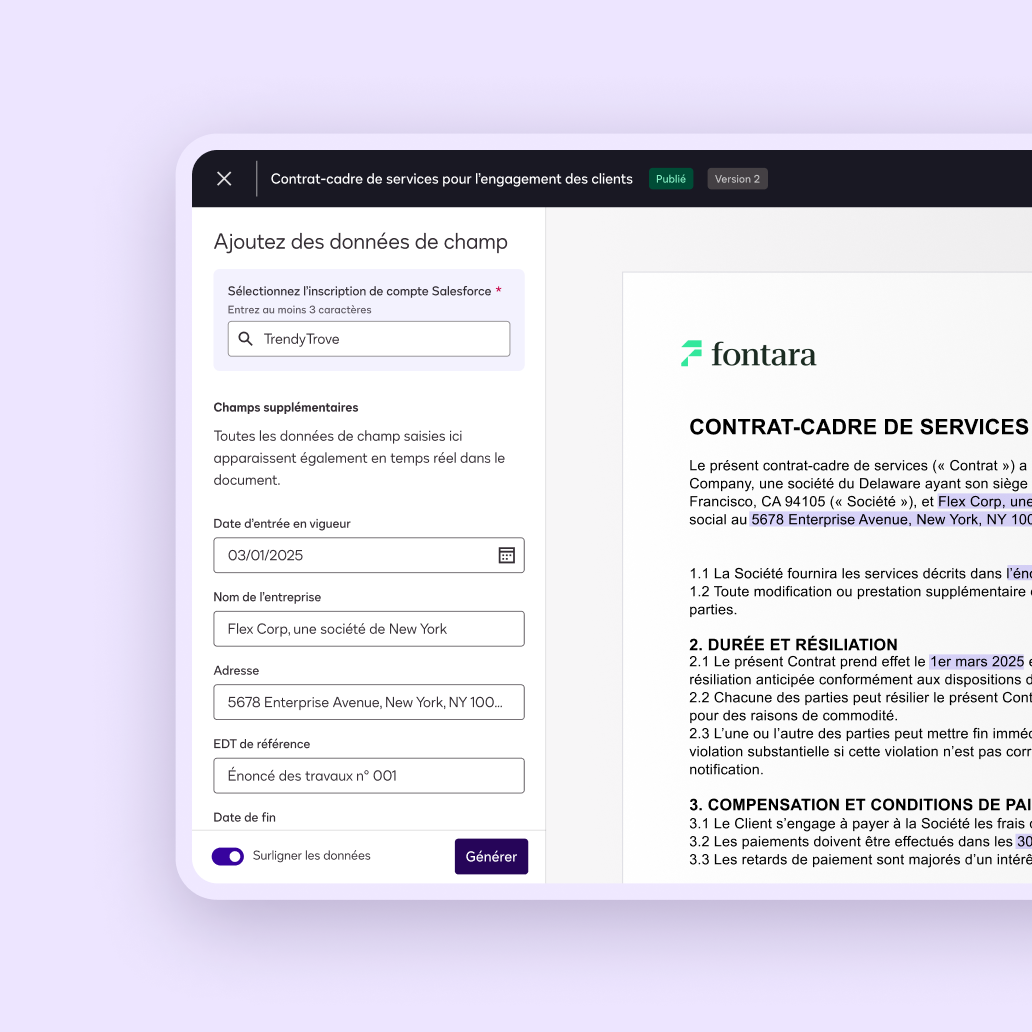Click the Version 2 badge
Image resolution: width=1032 pixels, height=1032 pixels.
click(x=737, y=179)
